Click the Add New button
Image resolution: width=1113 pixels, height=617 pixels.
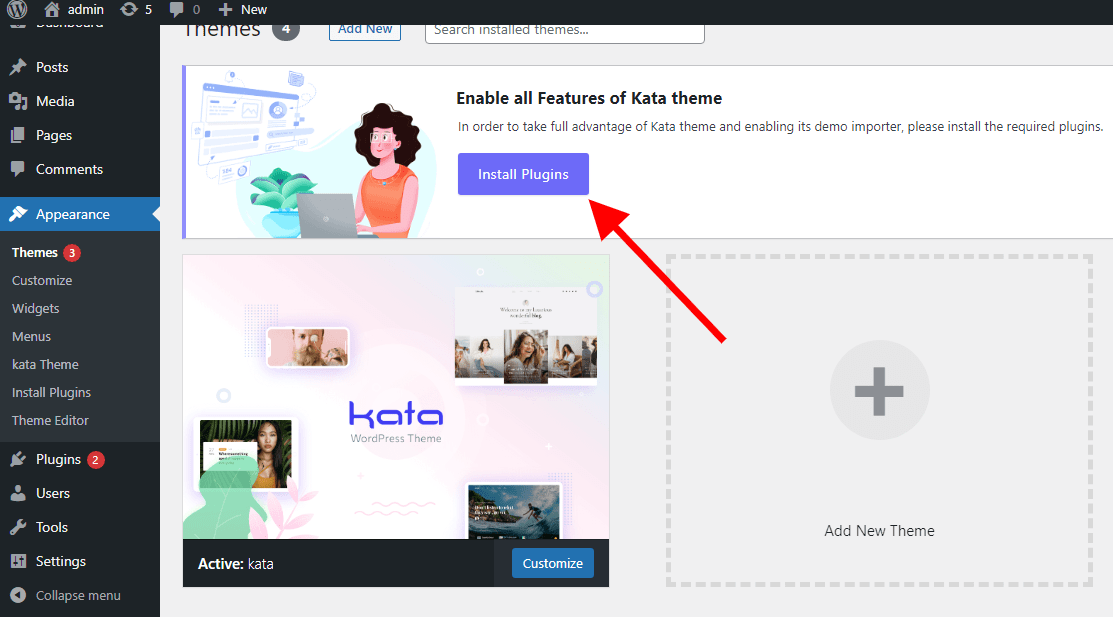[365, 30]
